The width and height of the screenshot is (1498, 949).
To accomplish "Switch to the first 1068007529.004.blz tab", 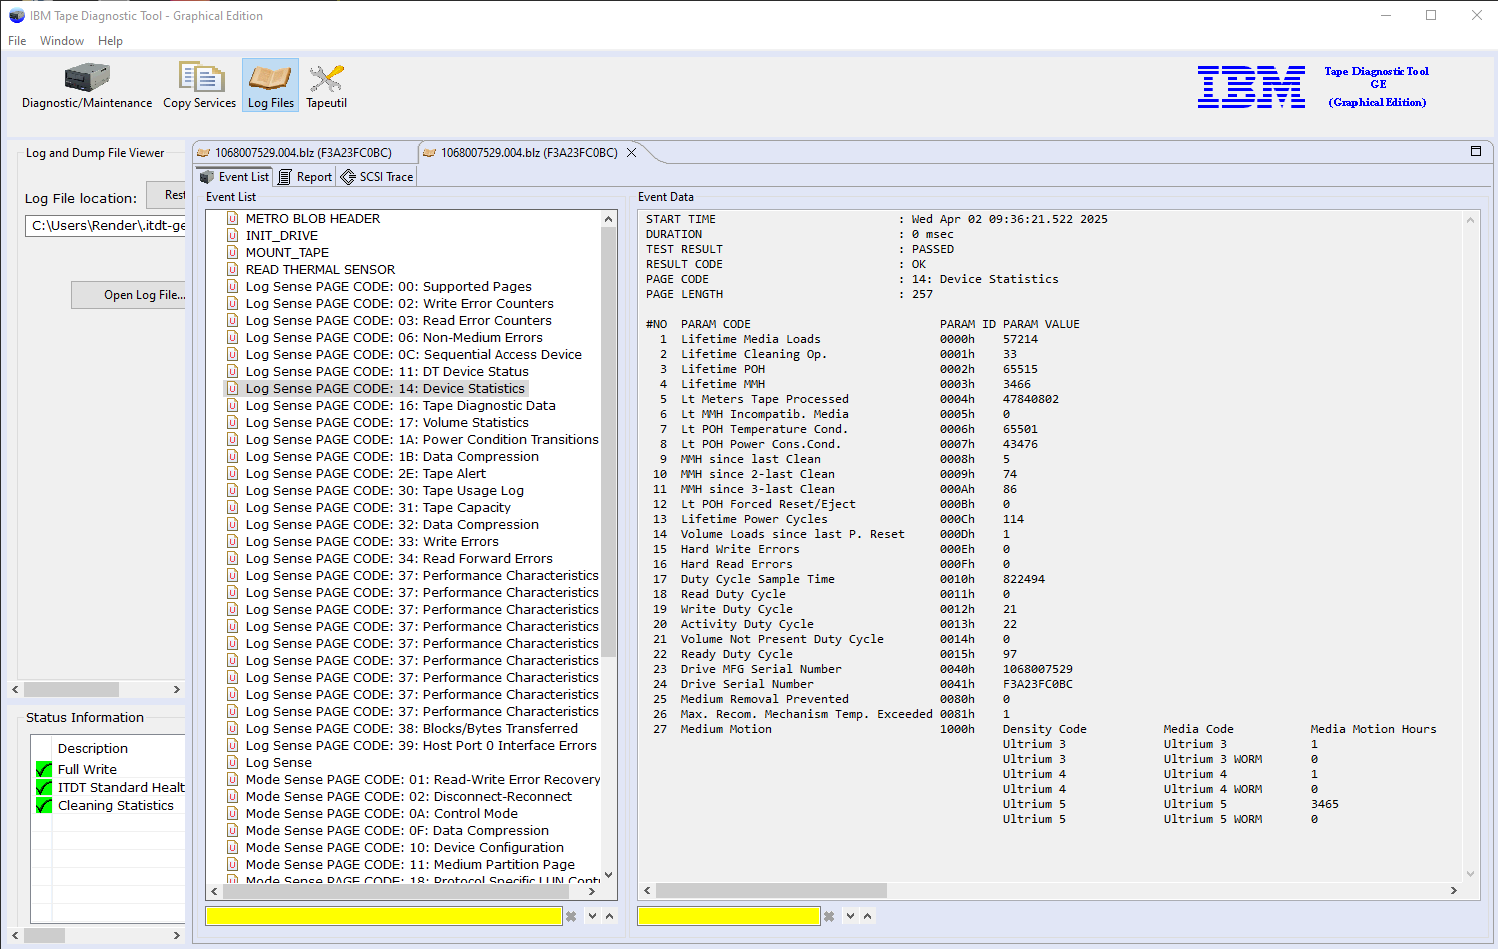I will click(304, 153).
